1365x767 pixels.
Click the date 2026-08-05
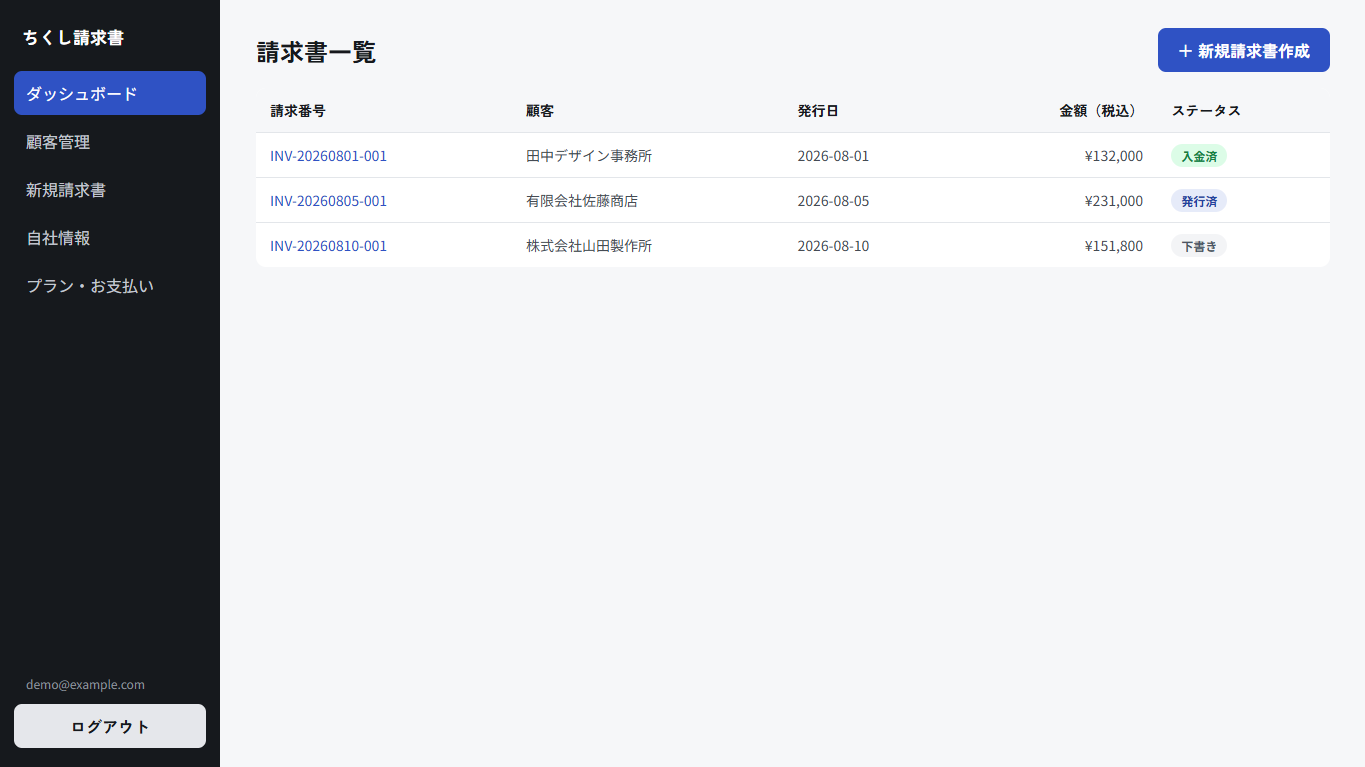tap(833, 201)
